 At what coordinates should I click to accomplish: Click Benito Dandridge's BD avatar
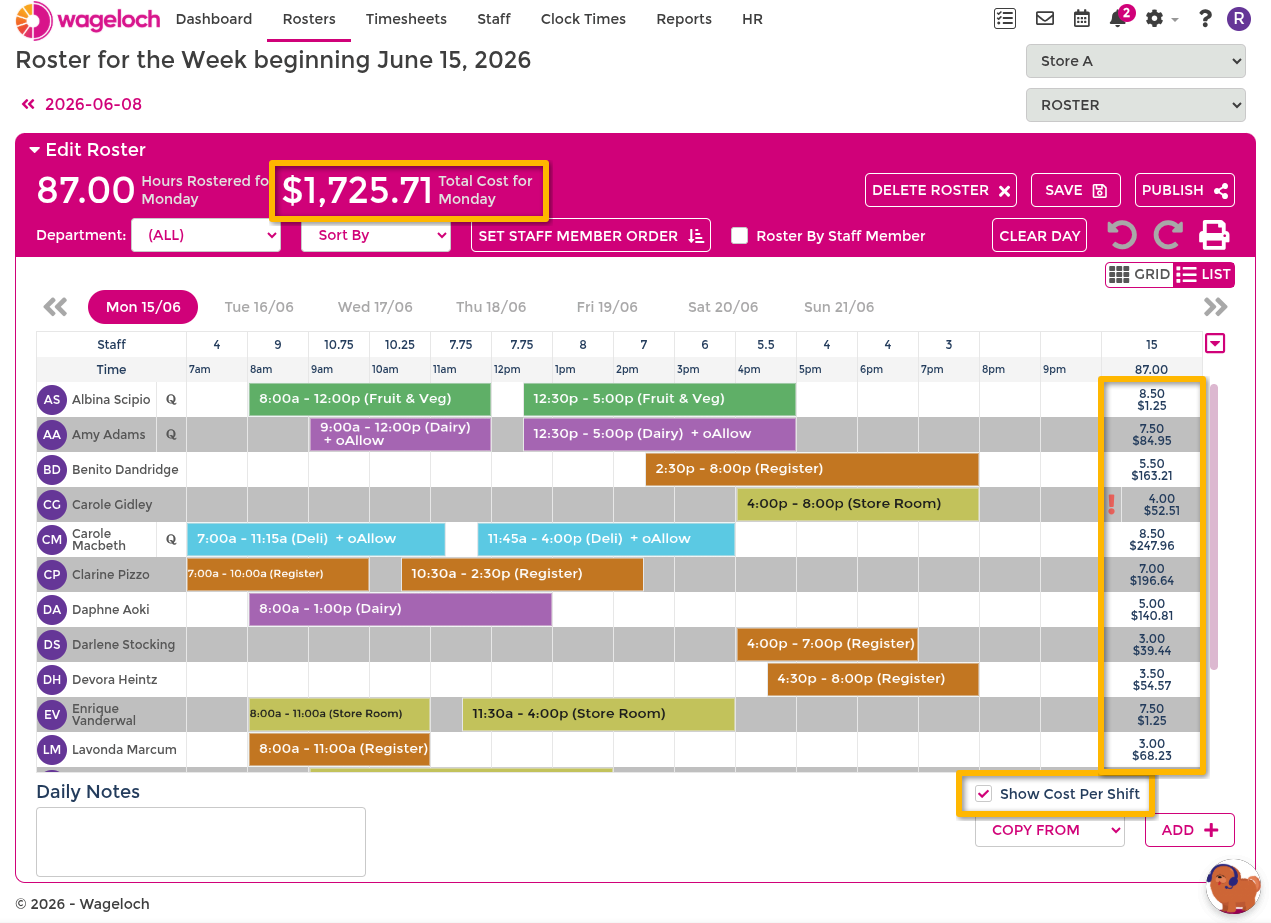[52, 469]
